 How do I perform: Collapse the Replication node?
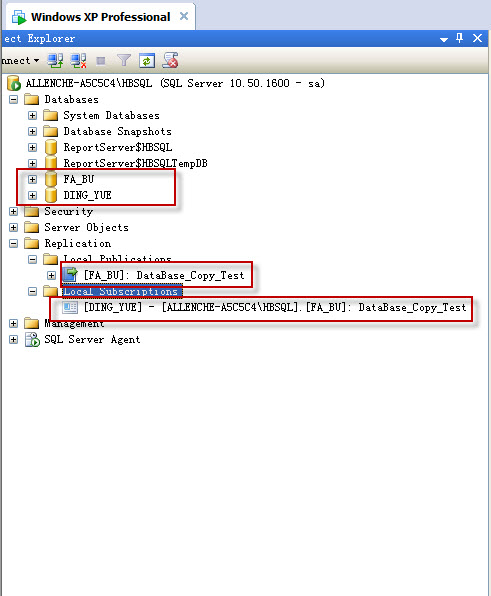click(x=14, y=243)
